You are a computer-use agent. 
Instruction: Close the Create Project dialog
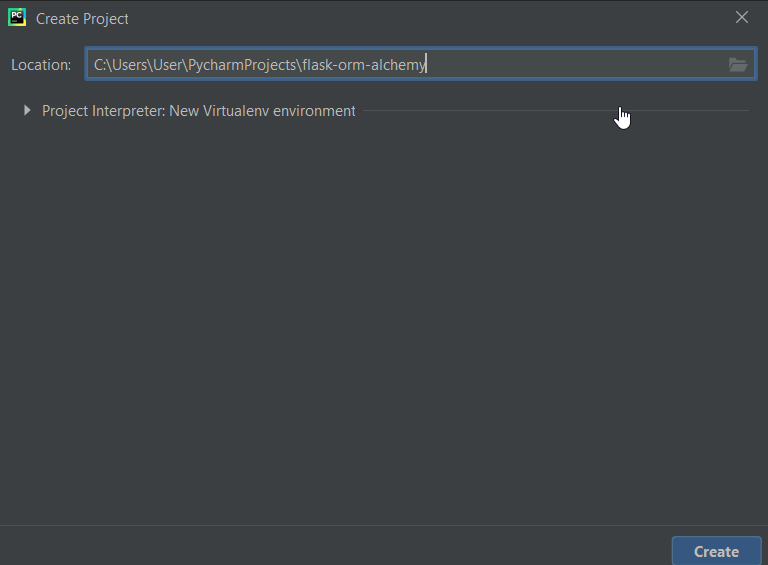pos(742,18)
